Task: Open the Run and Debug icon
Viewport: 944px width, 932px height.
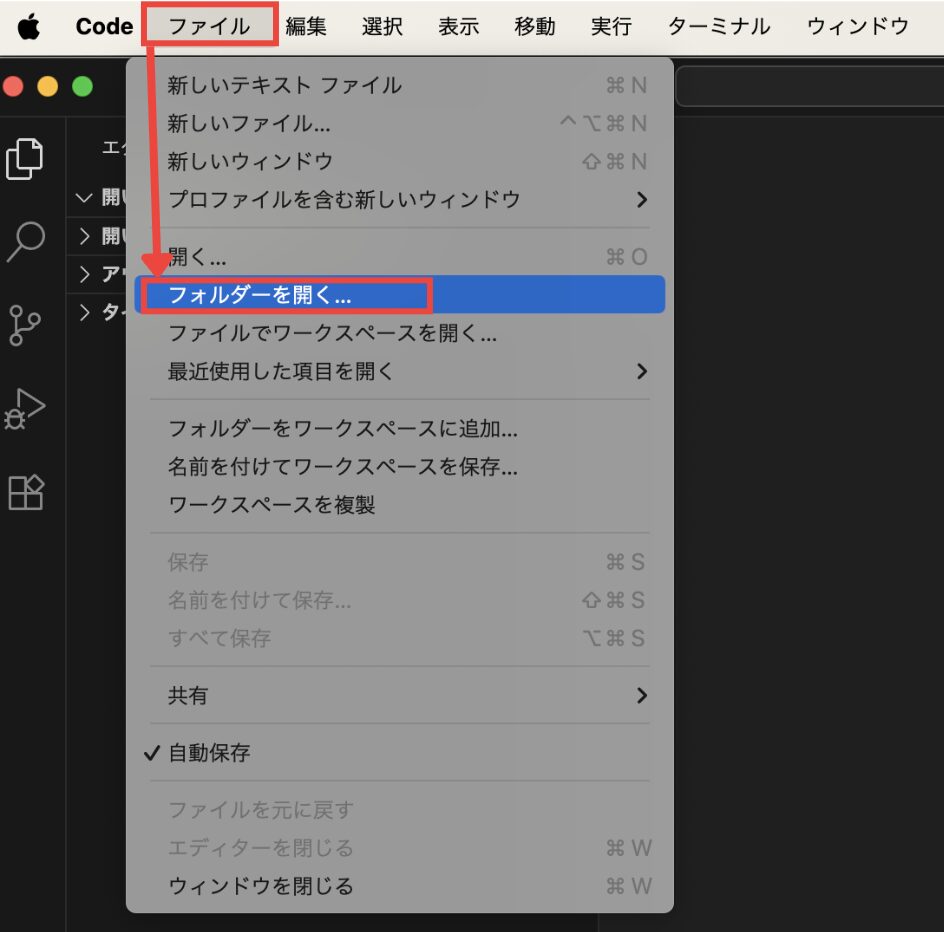Action: tap(26, 408)
